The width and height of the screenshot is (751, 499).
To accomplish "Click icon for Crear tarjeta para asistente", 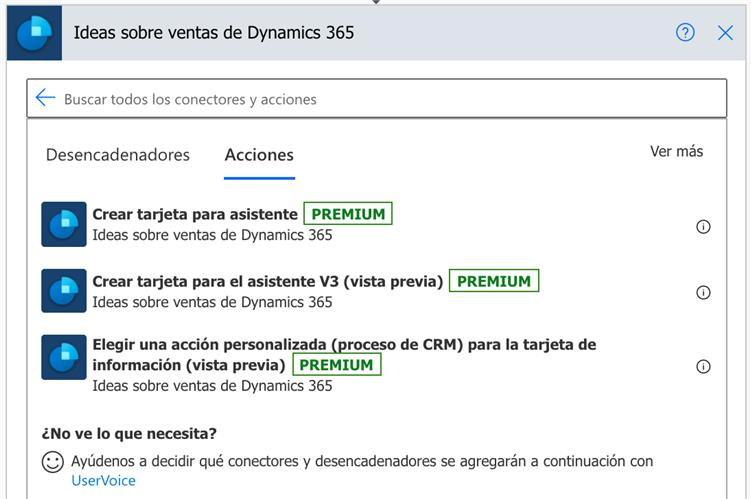I will [64, 224].
